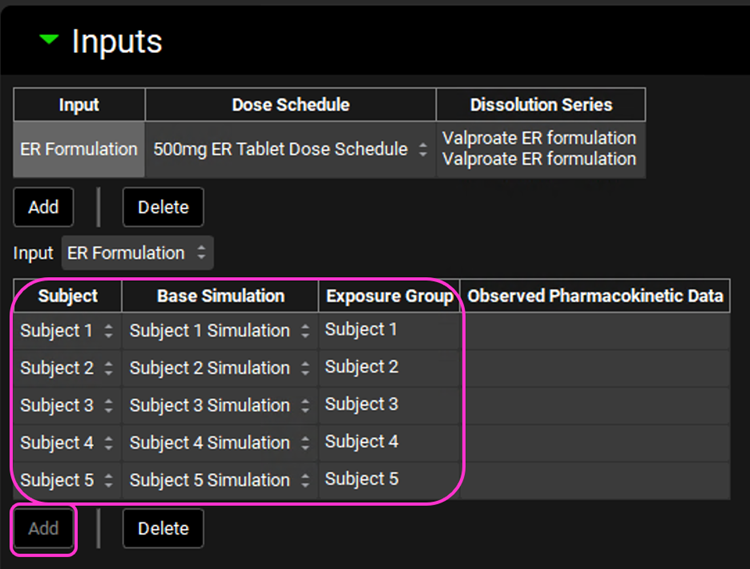Click Exposure Group cell for Subject 2
The image size is (750, 569).
click(x=389, y=368)
